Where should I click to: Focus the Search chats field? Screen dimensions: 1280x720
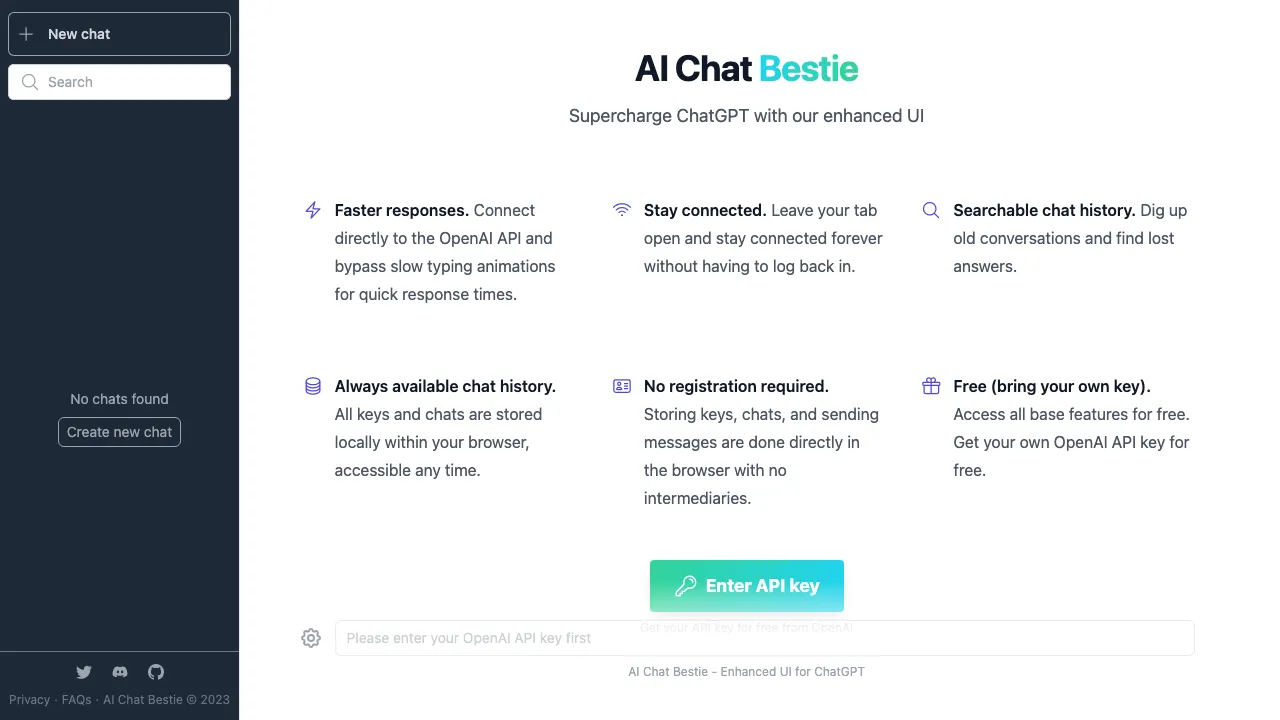click(x=119, y=82)
